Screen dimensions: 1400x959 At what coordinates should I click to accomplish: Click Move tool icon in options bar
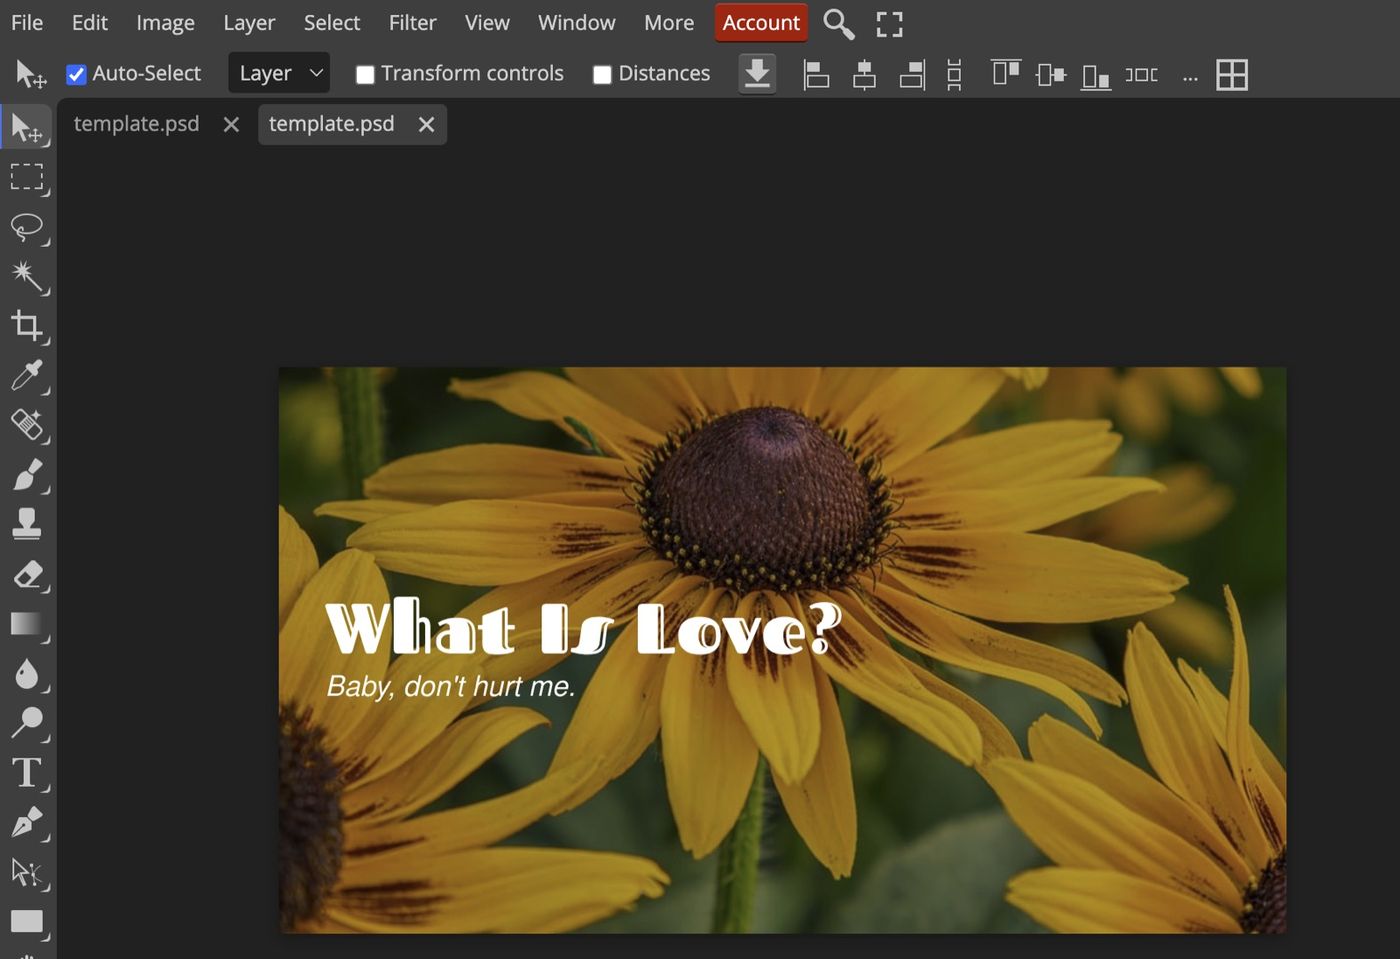pos(30,73)
